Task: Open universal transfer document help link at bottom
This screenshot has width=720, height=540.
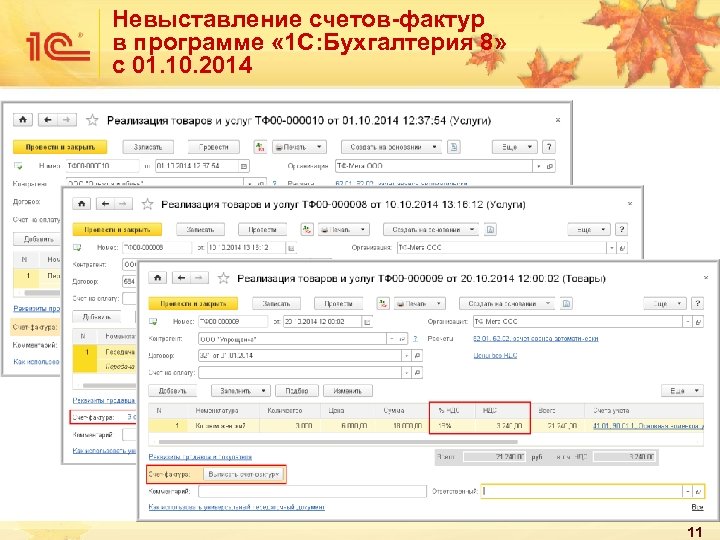Action: click(236, 507)
